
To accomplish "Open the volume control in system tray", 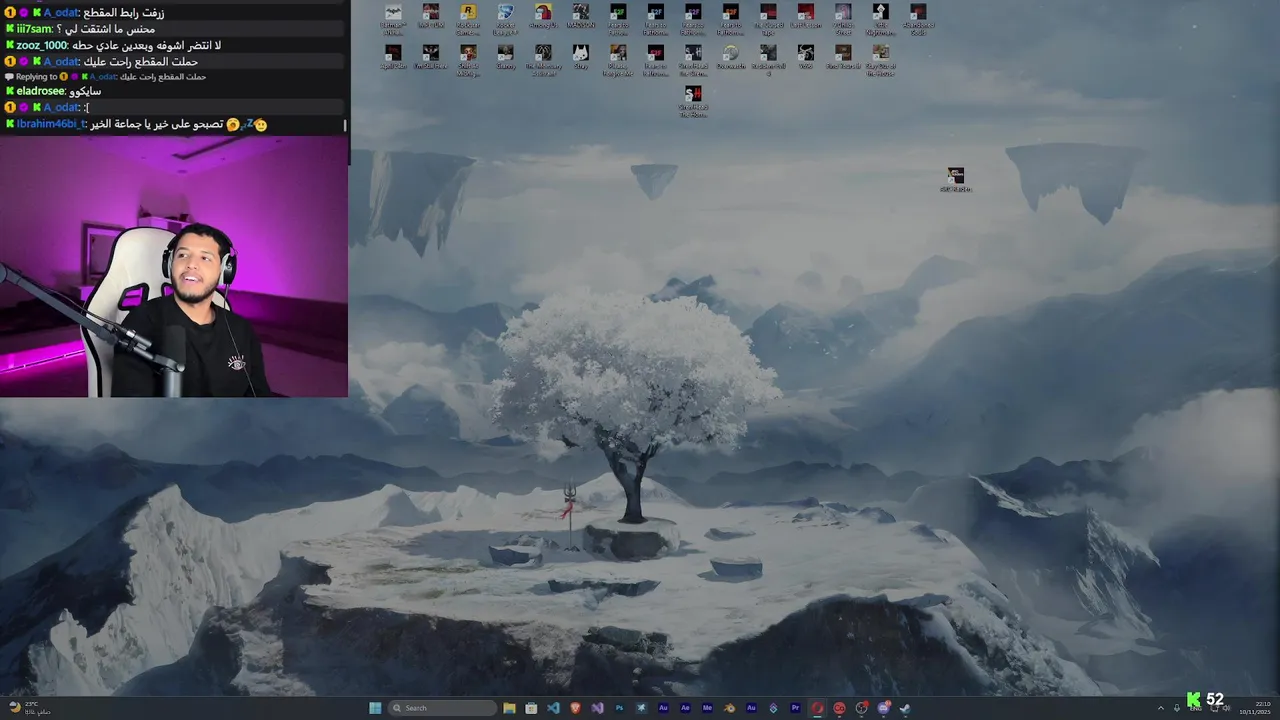I will pos(1226,708).
